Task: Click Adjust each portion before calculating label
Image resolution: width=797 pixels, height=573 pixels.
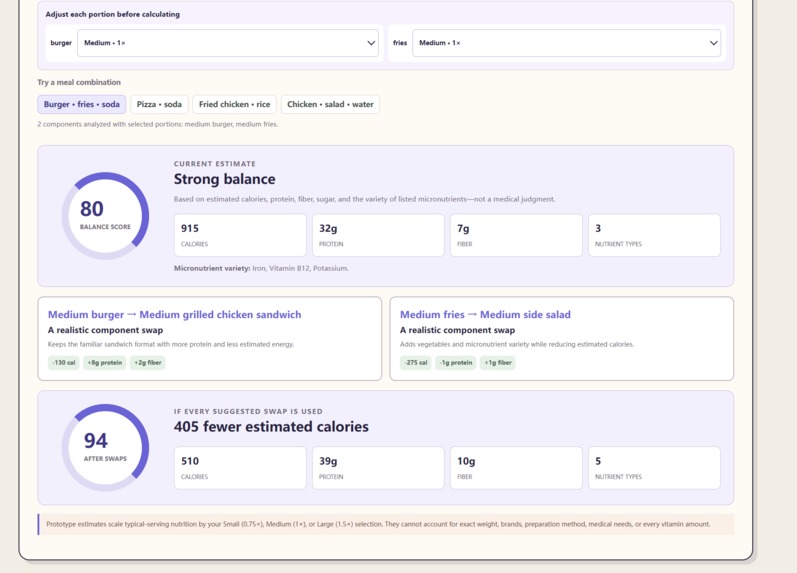Action: point(113,14)
